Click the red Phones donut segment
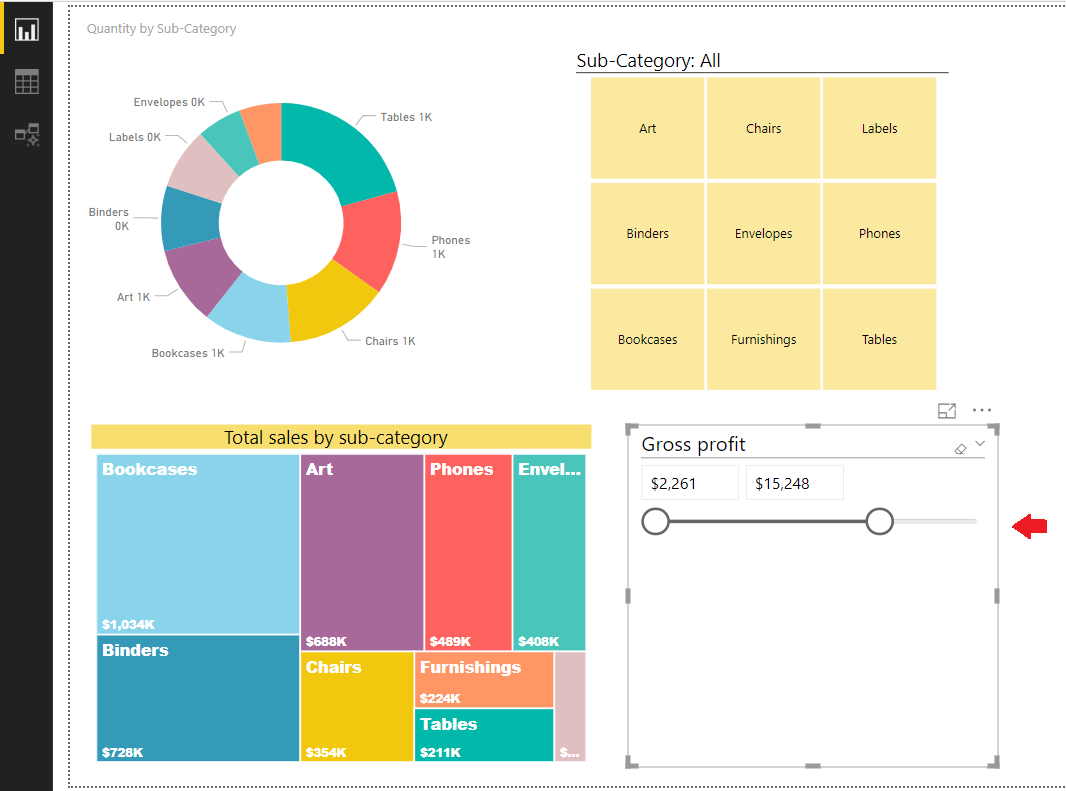Viewport: 1066px width, 791px height. click(x=371, y=238)
